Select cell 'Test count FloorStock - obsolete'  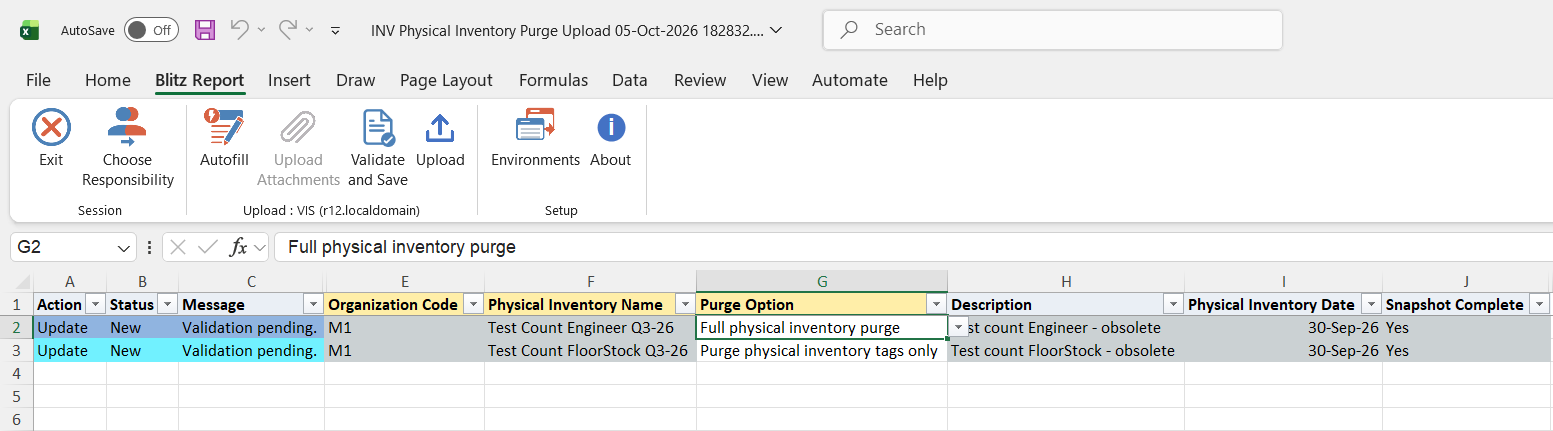pos(1066,351)
